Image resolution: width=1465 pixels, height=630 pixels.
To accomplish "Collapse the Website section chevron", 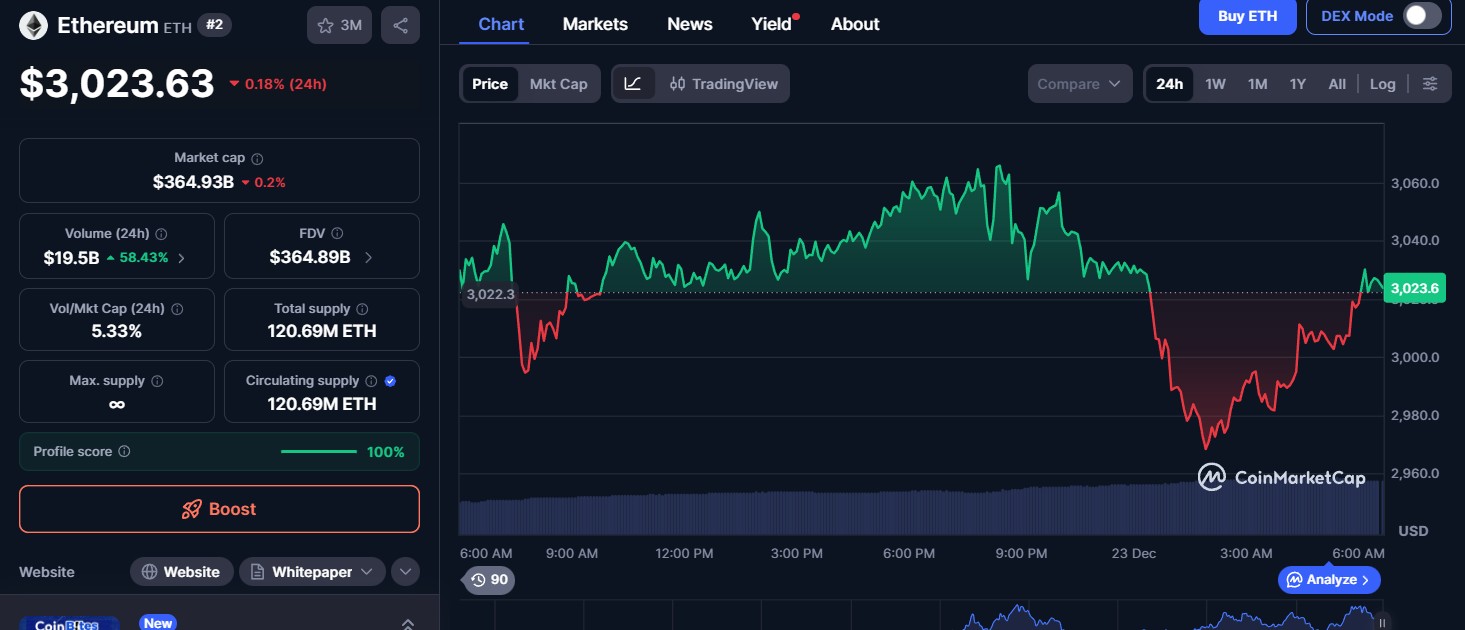I will pyautogui.click(x=405, y=571).
